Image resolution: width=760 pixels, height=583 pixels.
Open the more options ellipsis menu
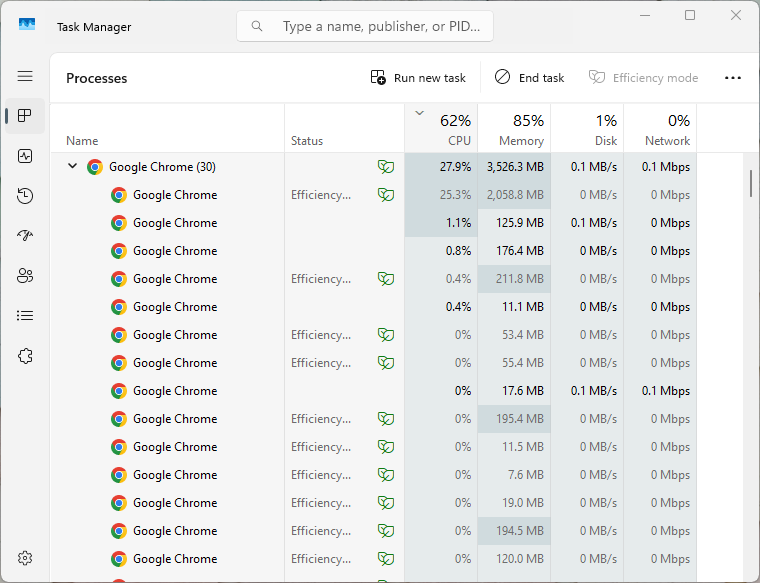732,78
